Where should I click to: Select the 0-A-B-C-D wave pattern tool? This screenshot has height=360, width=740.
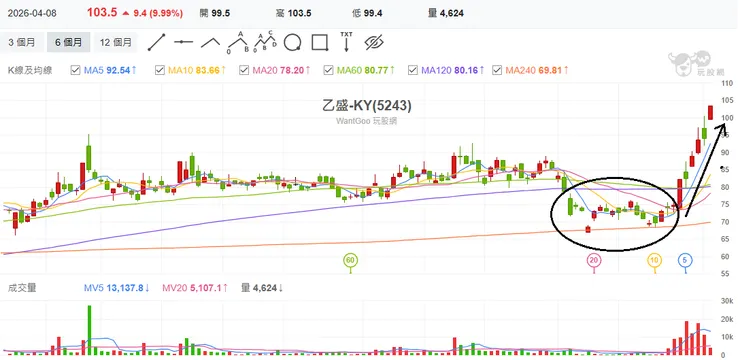click(265, 42)
